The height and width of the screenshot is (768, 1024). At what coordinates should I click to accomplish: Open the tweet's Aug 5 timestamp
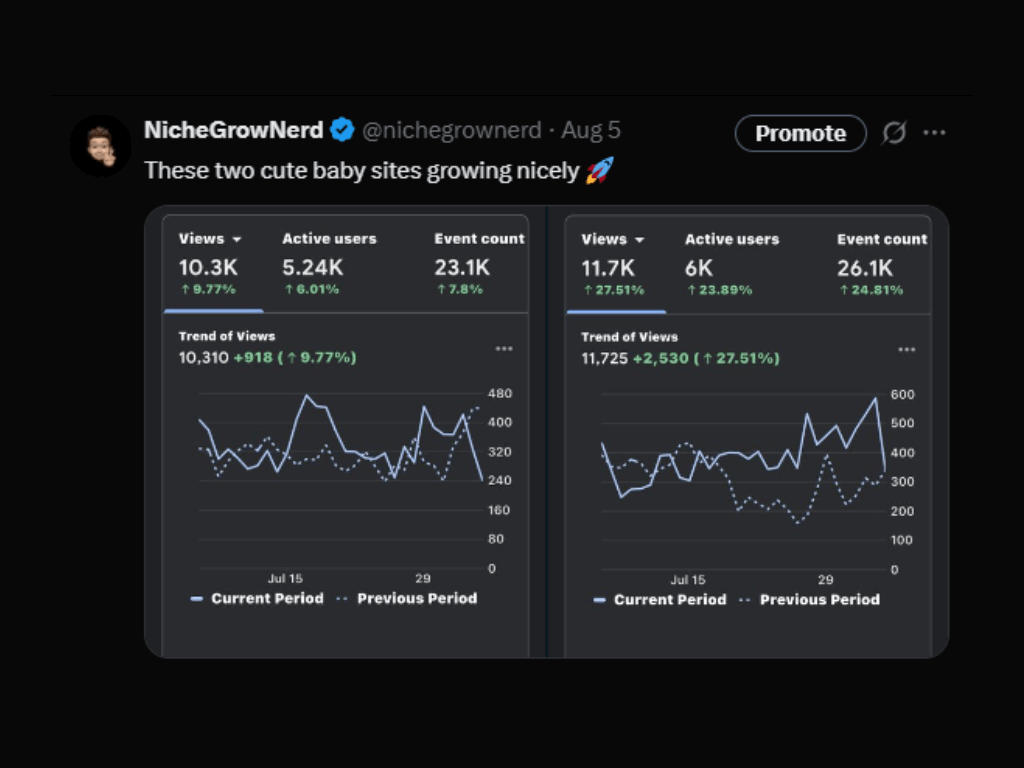click(x=591, y=130)
